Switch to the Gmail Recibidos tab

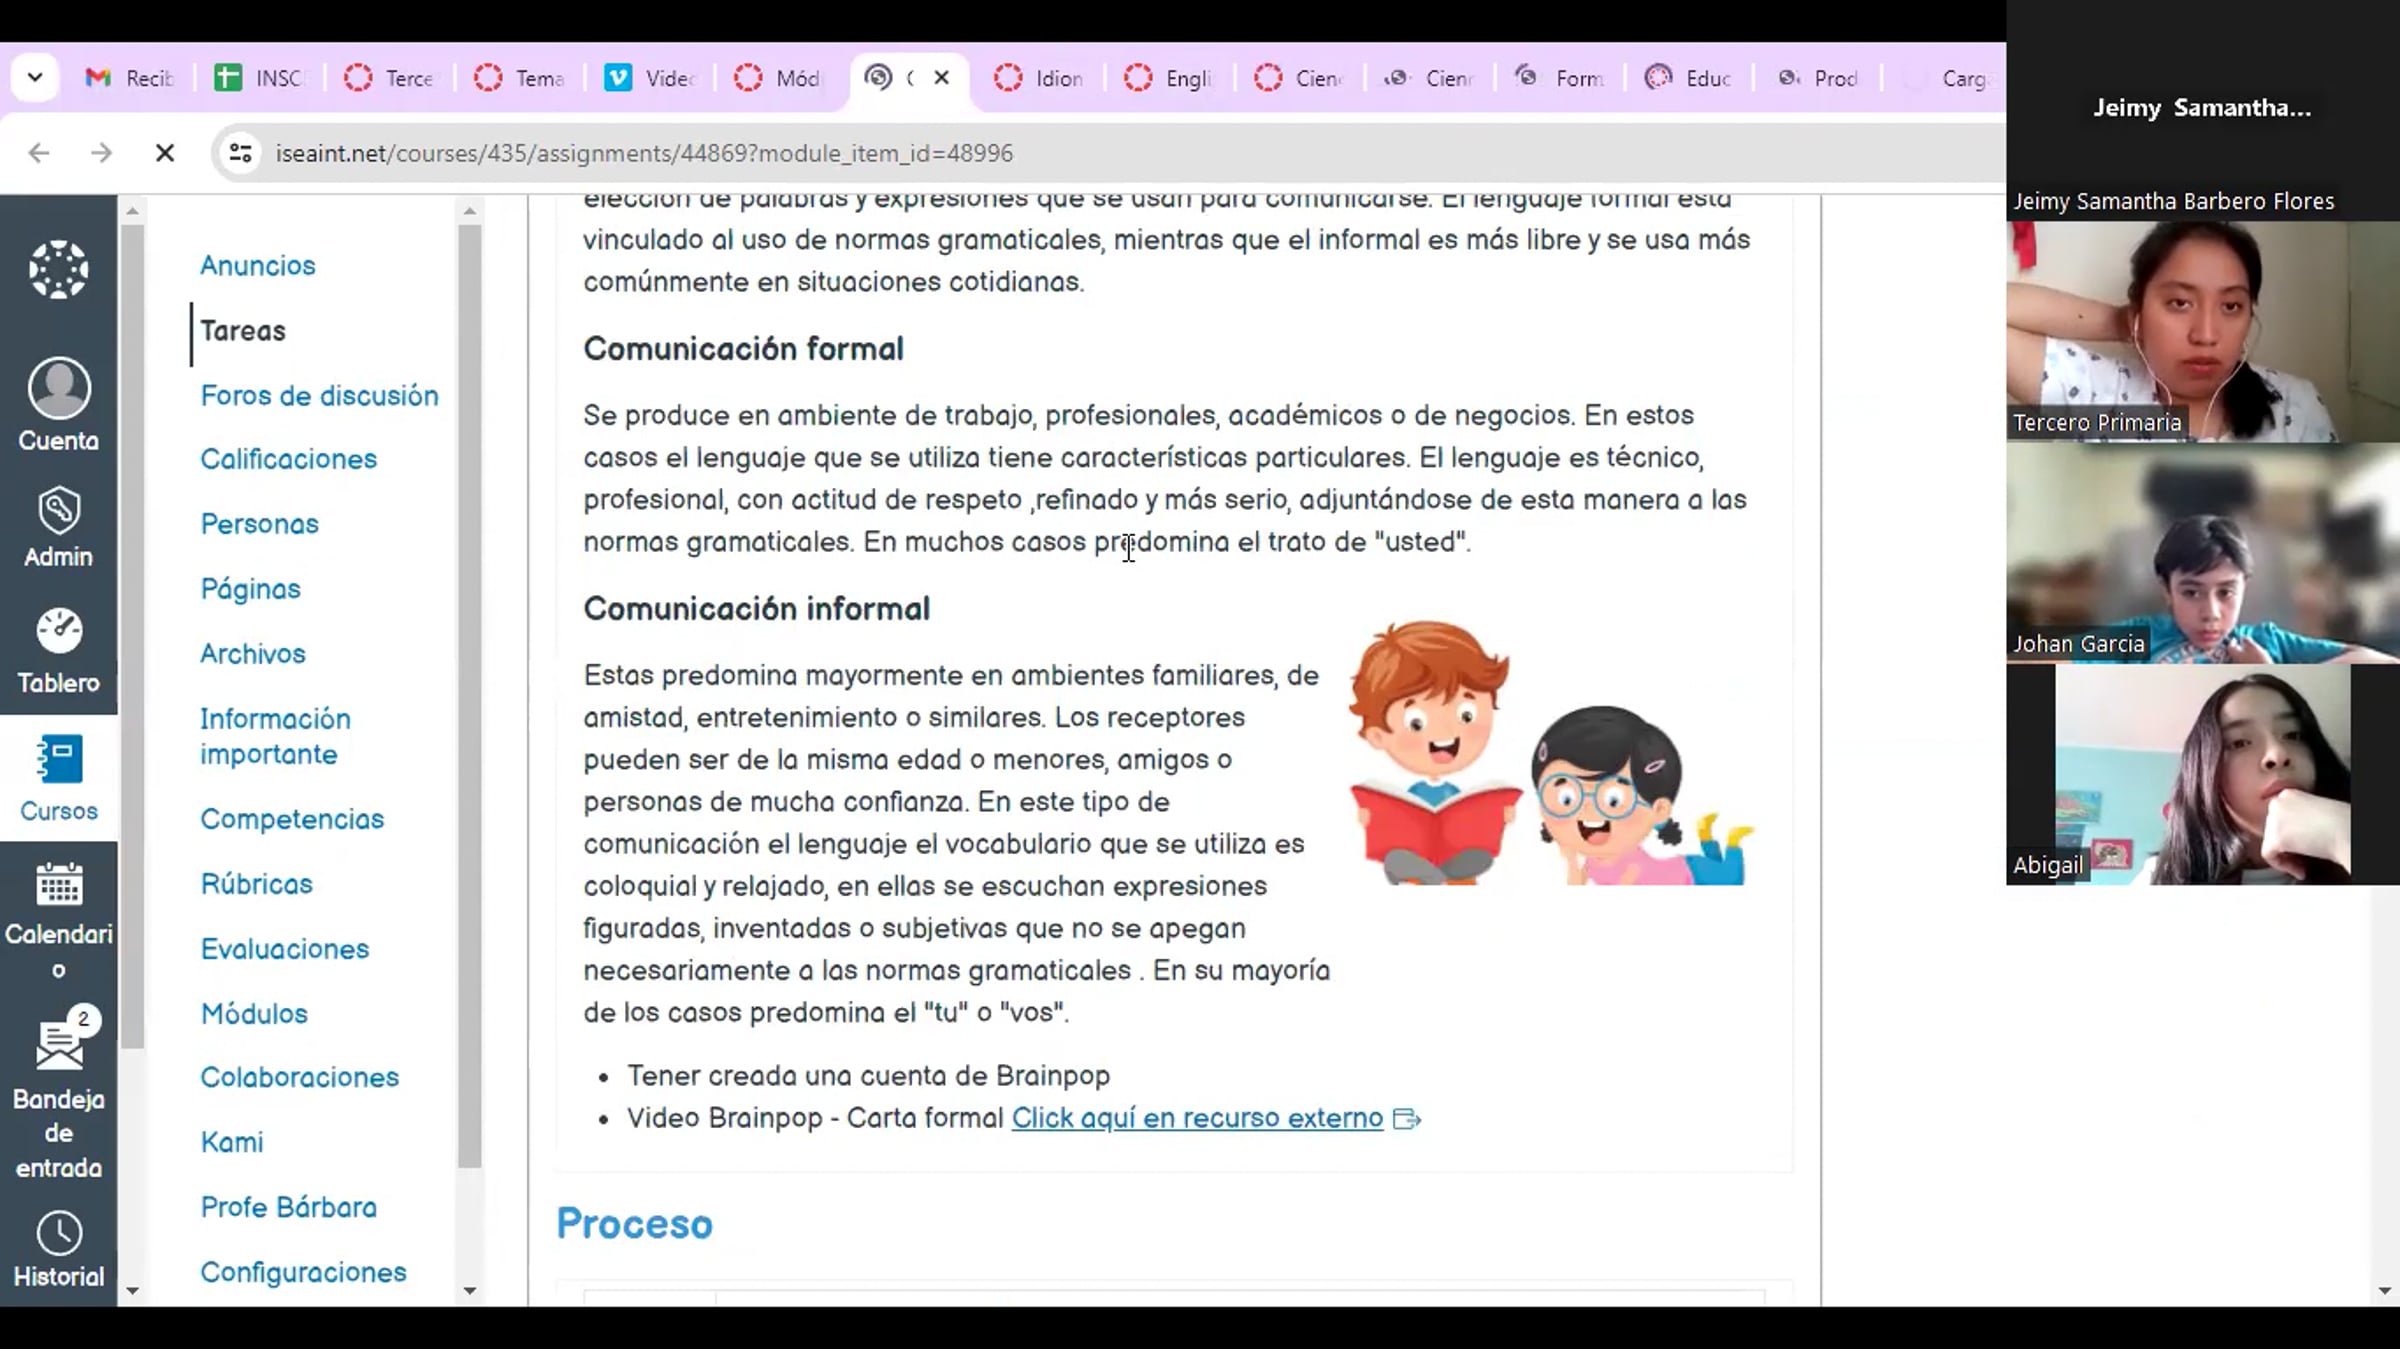[130, 78]
